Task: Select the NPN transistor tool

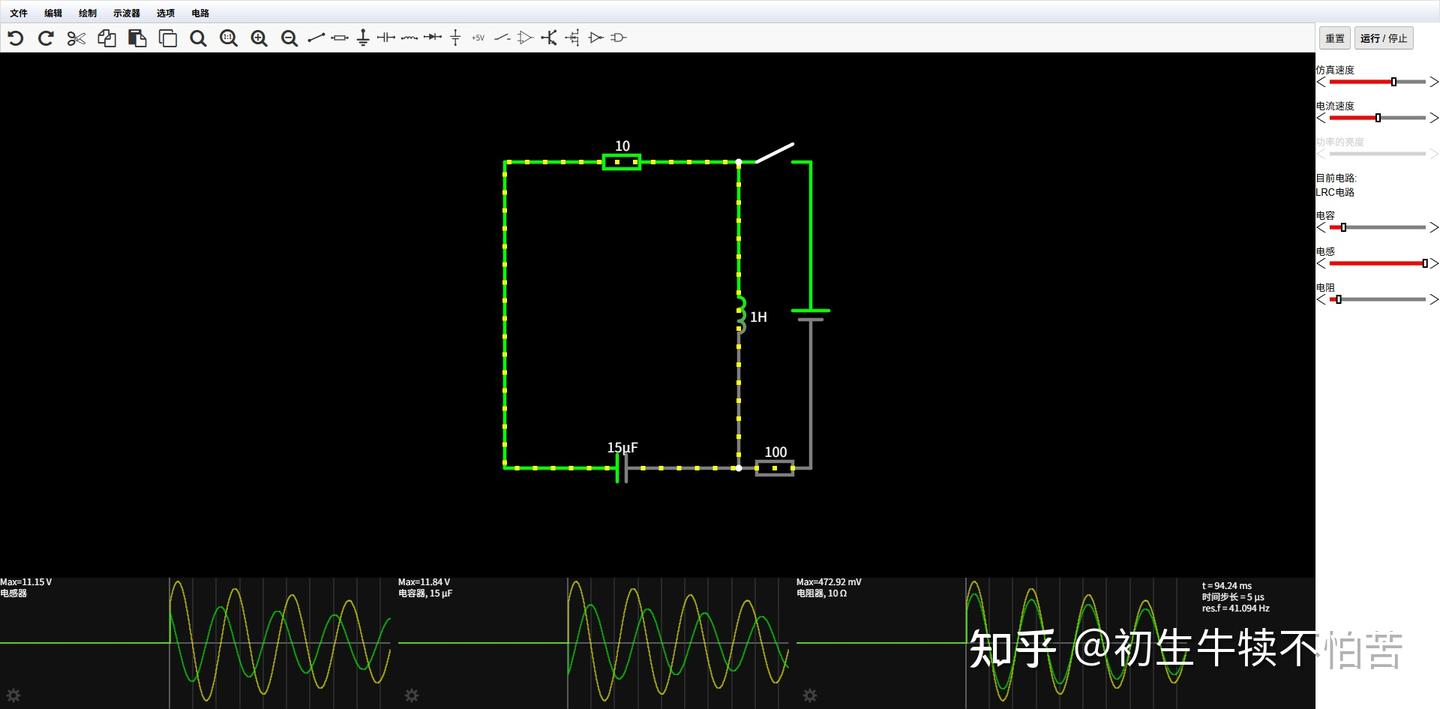Action: (x=549, y=38)
